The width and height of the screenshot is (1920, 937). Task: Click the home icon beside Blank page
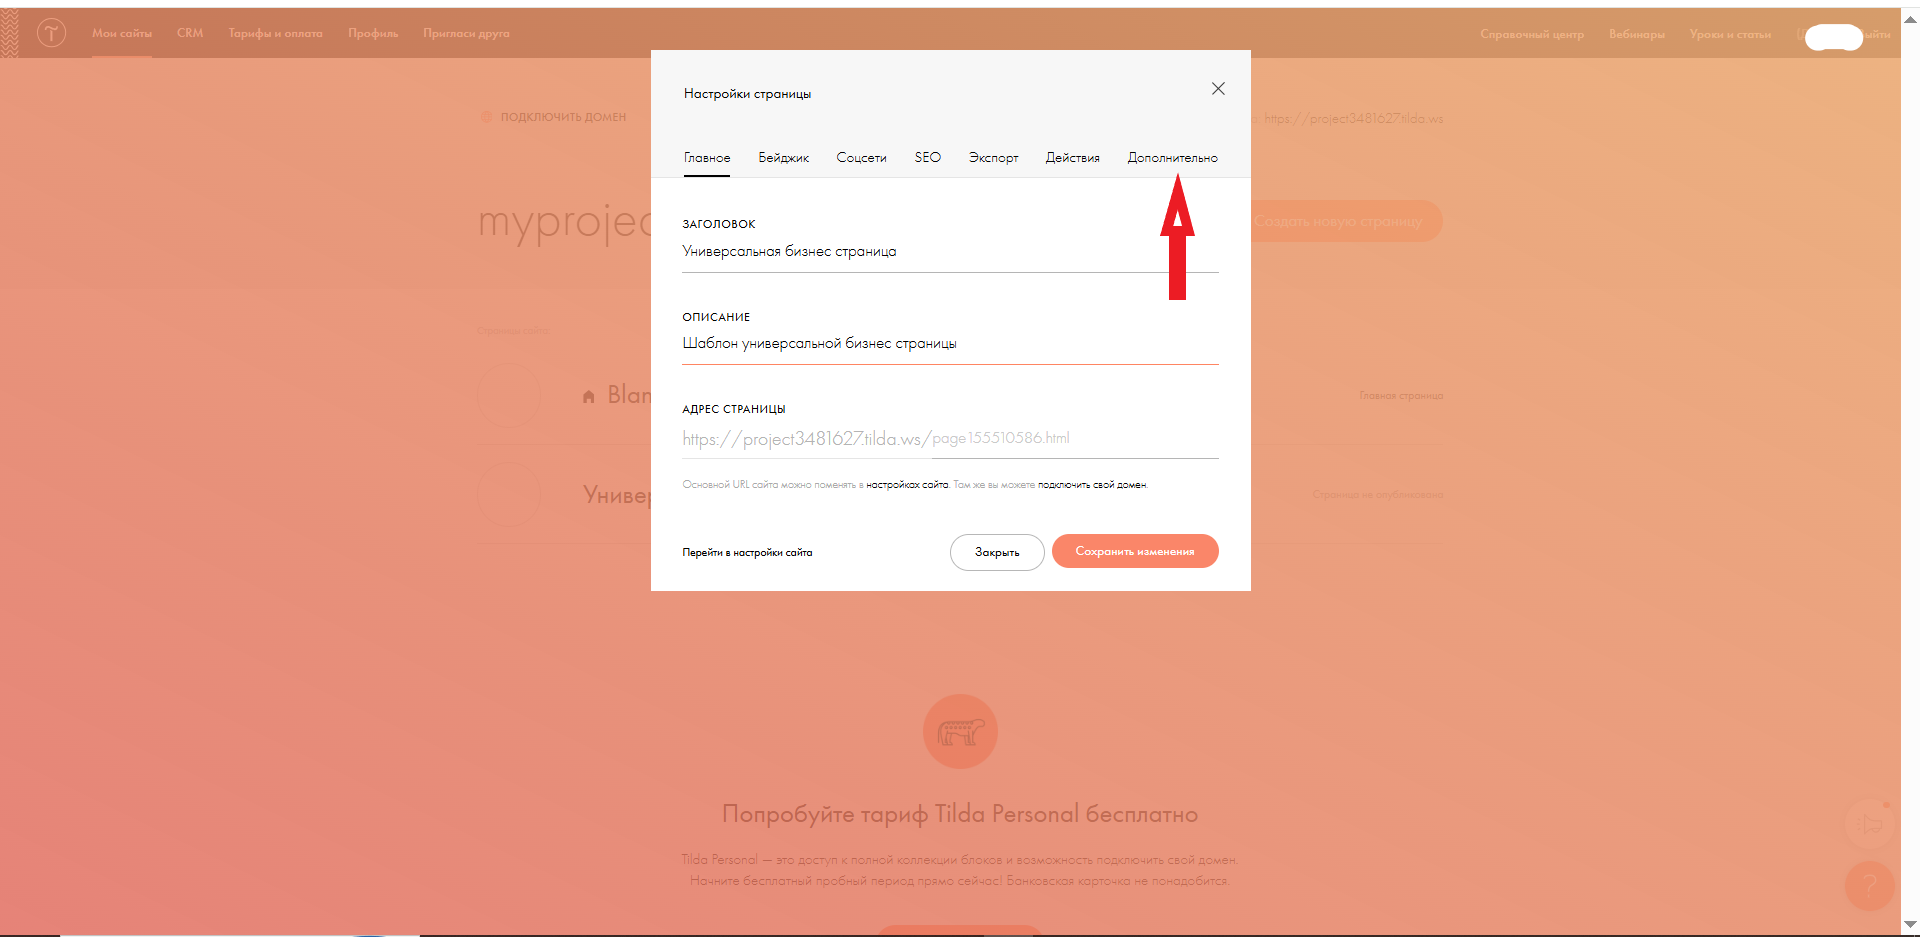tap(589, 396)
